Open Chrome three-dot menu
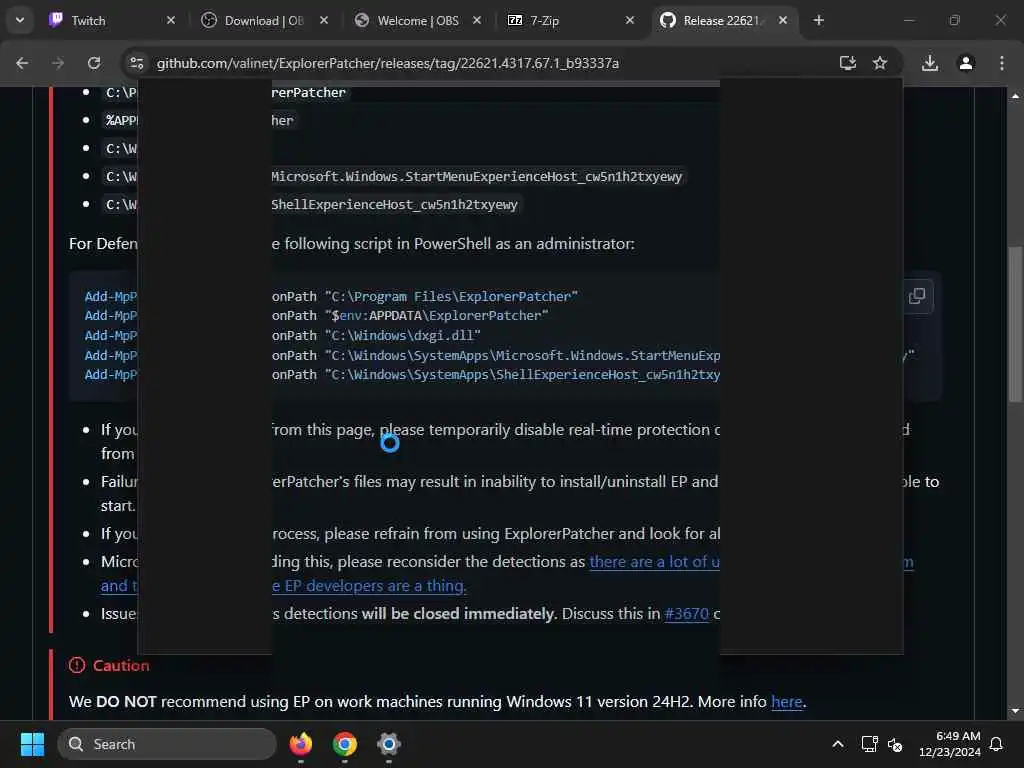 [x=1002, y=63]
